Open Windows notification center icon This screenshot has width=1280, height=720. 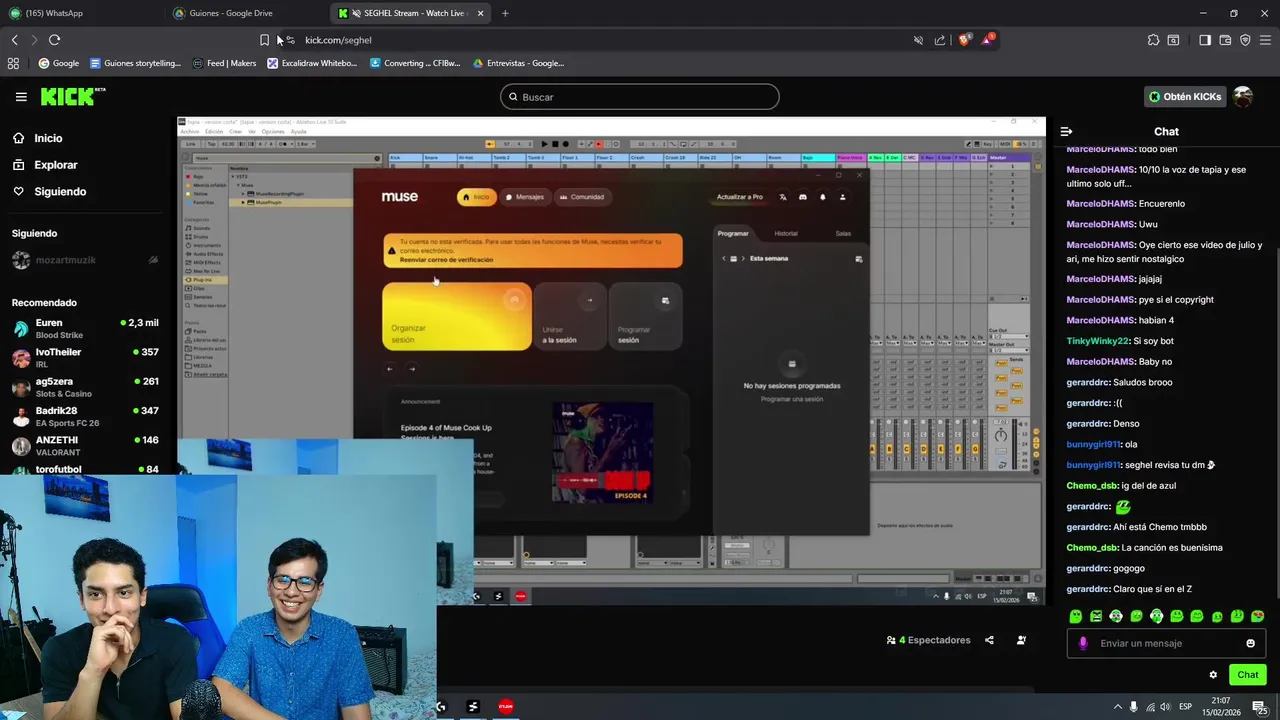coord(1259,707)
